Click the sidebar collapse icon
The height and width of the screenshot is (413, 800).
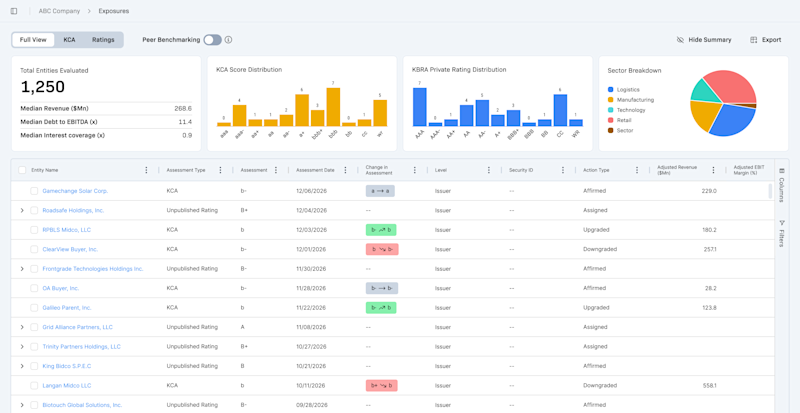tap(14, 11)
